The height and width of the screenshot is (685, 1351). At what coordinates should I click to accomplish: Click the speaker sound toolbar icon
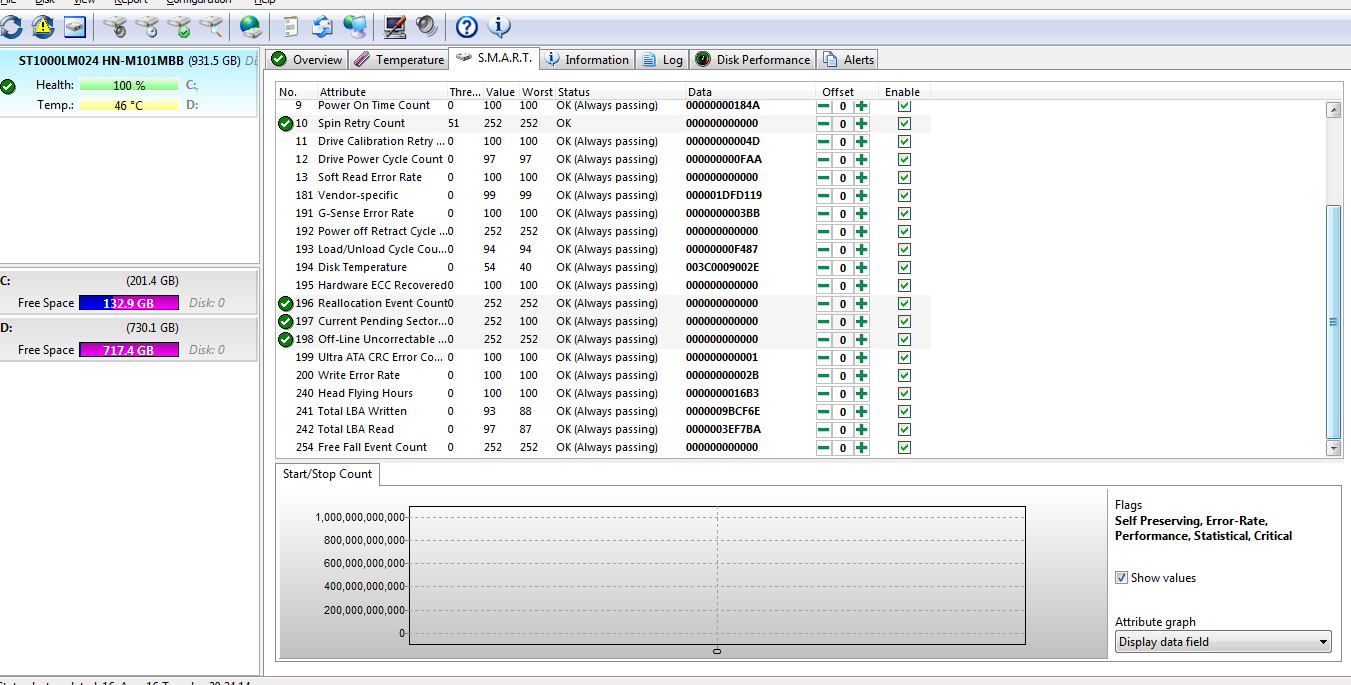pyautogui.click(x=427, y=26)
